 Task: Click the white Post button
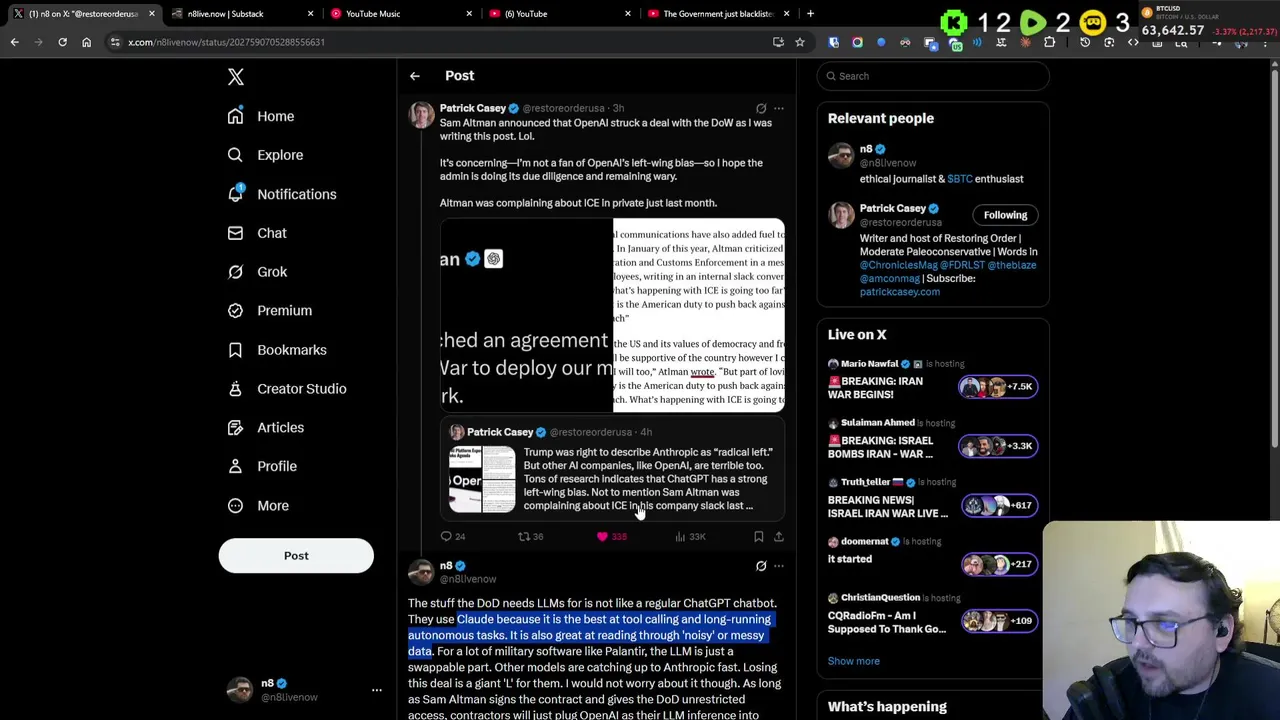[x=296, y=555]
